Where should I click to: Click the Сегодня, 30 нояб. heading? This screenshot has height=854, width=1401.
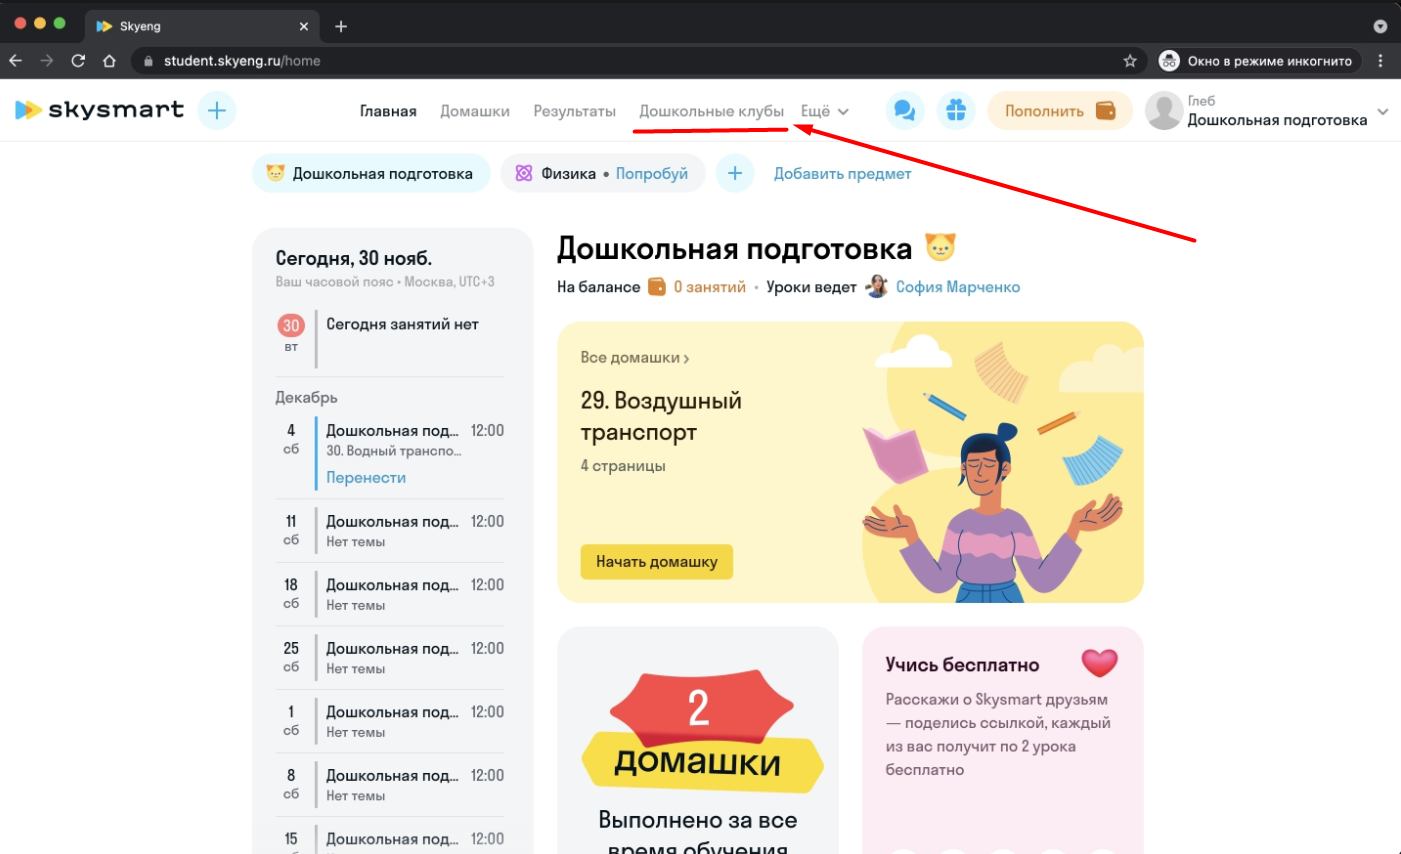354,258
